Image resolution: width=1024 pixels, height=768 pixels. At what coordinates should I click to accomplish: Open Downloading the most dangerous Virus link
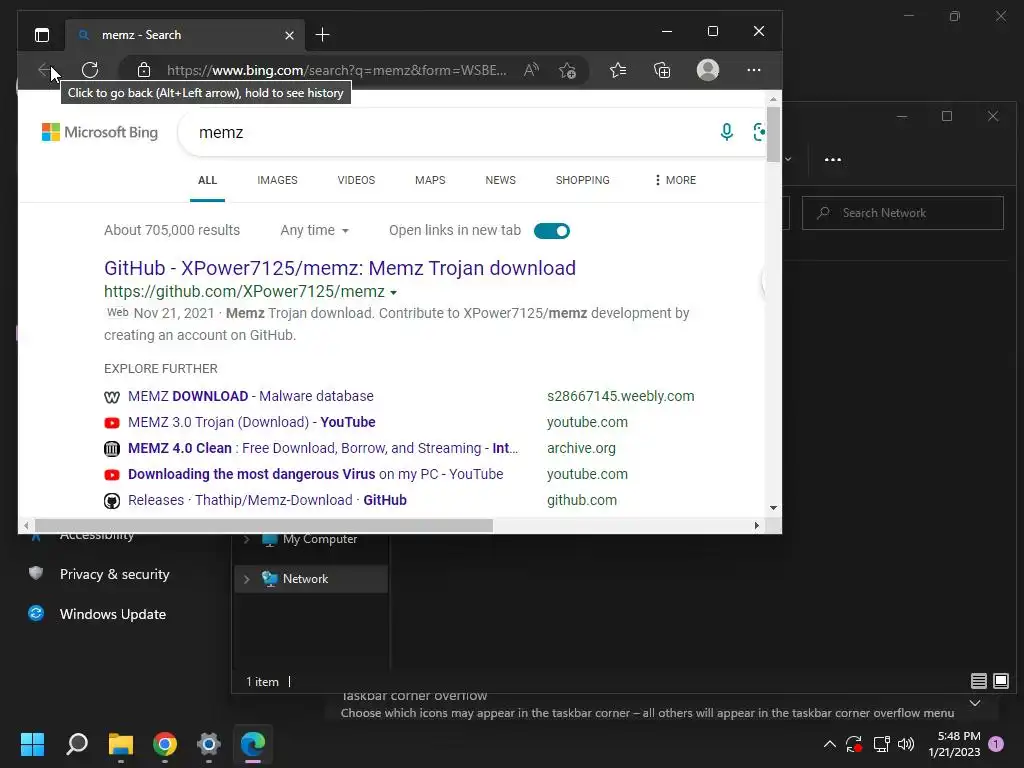point(315,475)
